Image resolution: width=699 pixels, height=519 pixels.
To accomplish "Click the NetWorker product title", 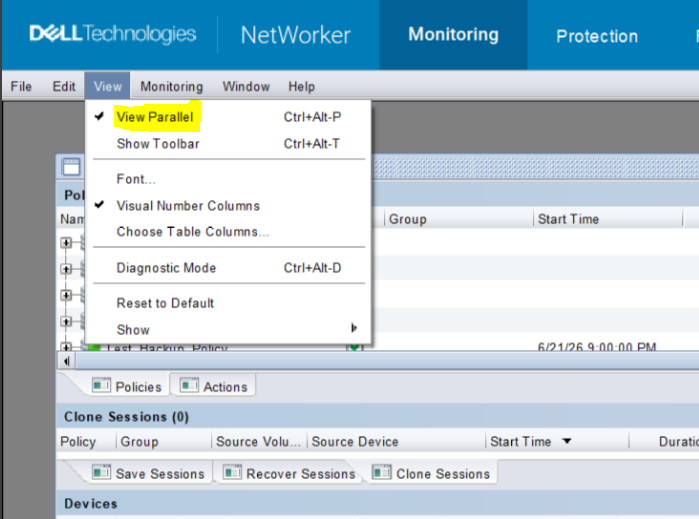I will point(296,35).
